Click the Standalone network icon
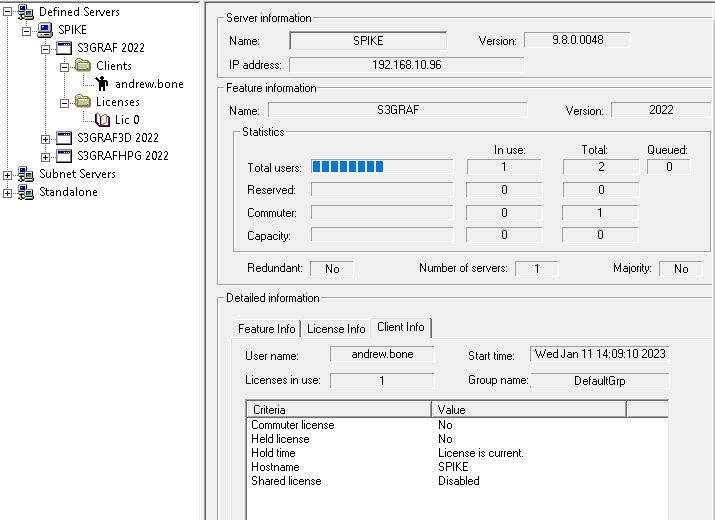 (x=26, y=192)
